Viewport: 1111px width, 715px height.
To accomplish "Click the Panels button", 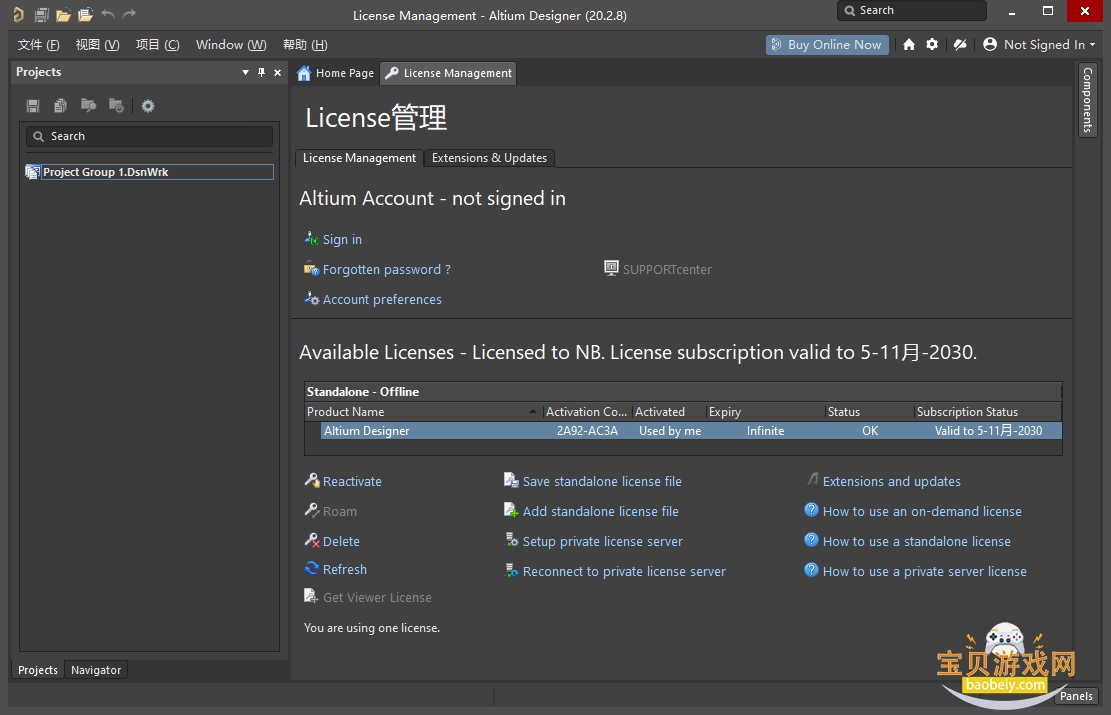I will point(1076,696).
